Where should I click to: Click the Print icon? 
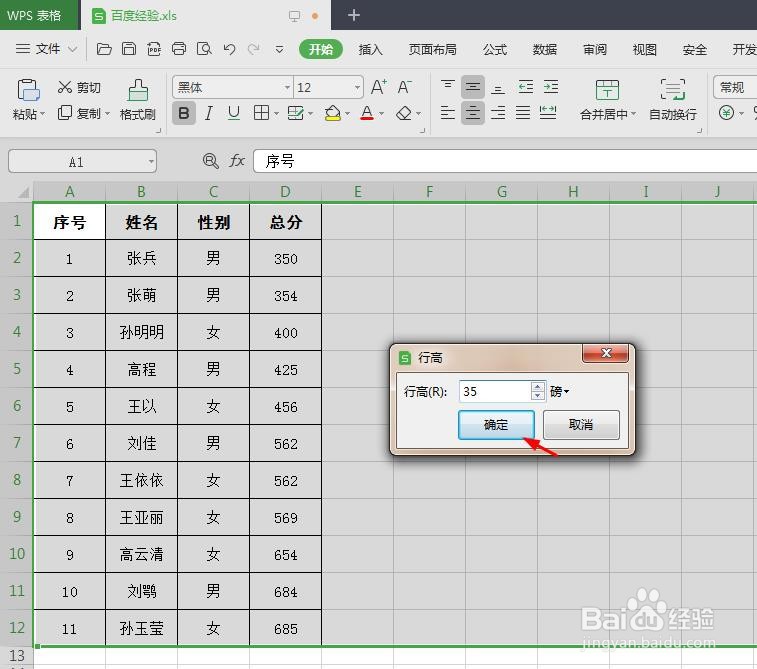(179, 49)
